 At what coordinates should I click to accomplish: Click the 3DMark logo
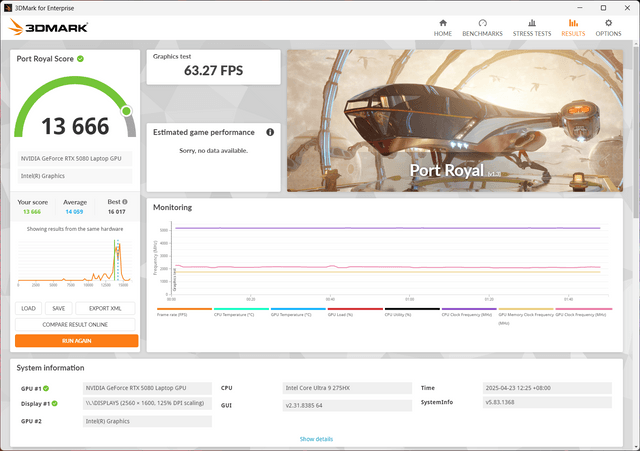(x=48, y=27)
